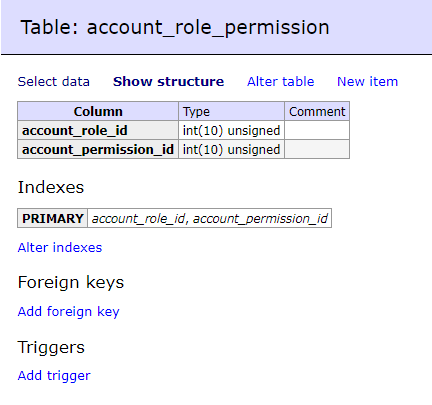Select the account_permission_id column cell

(x=98, y=149)
